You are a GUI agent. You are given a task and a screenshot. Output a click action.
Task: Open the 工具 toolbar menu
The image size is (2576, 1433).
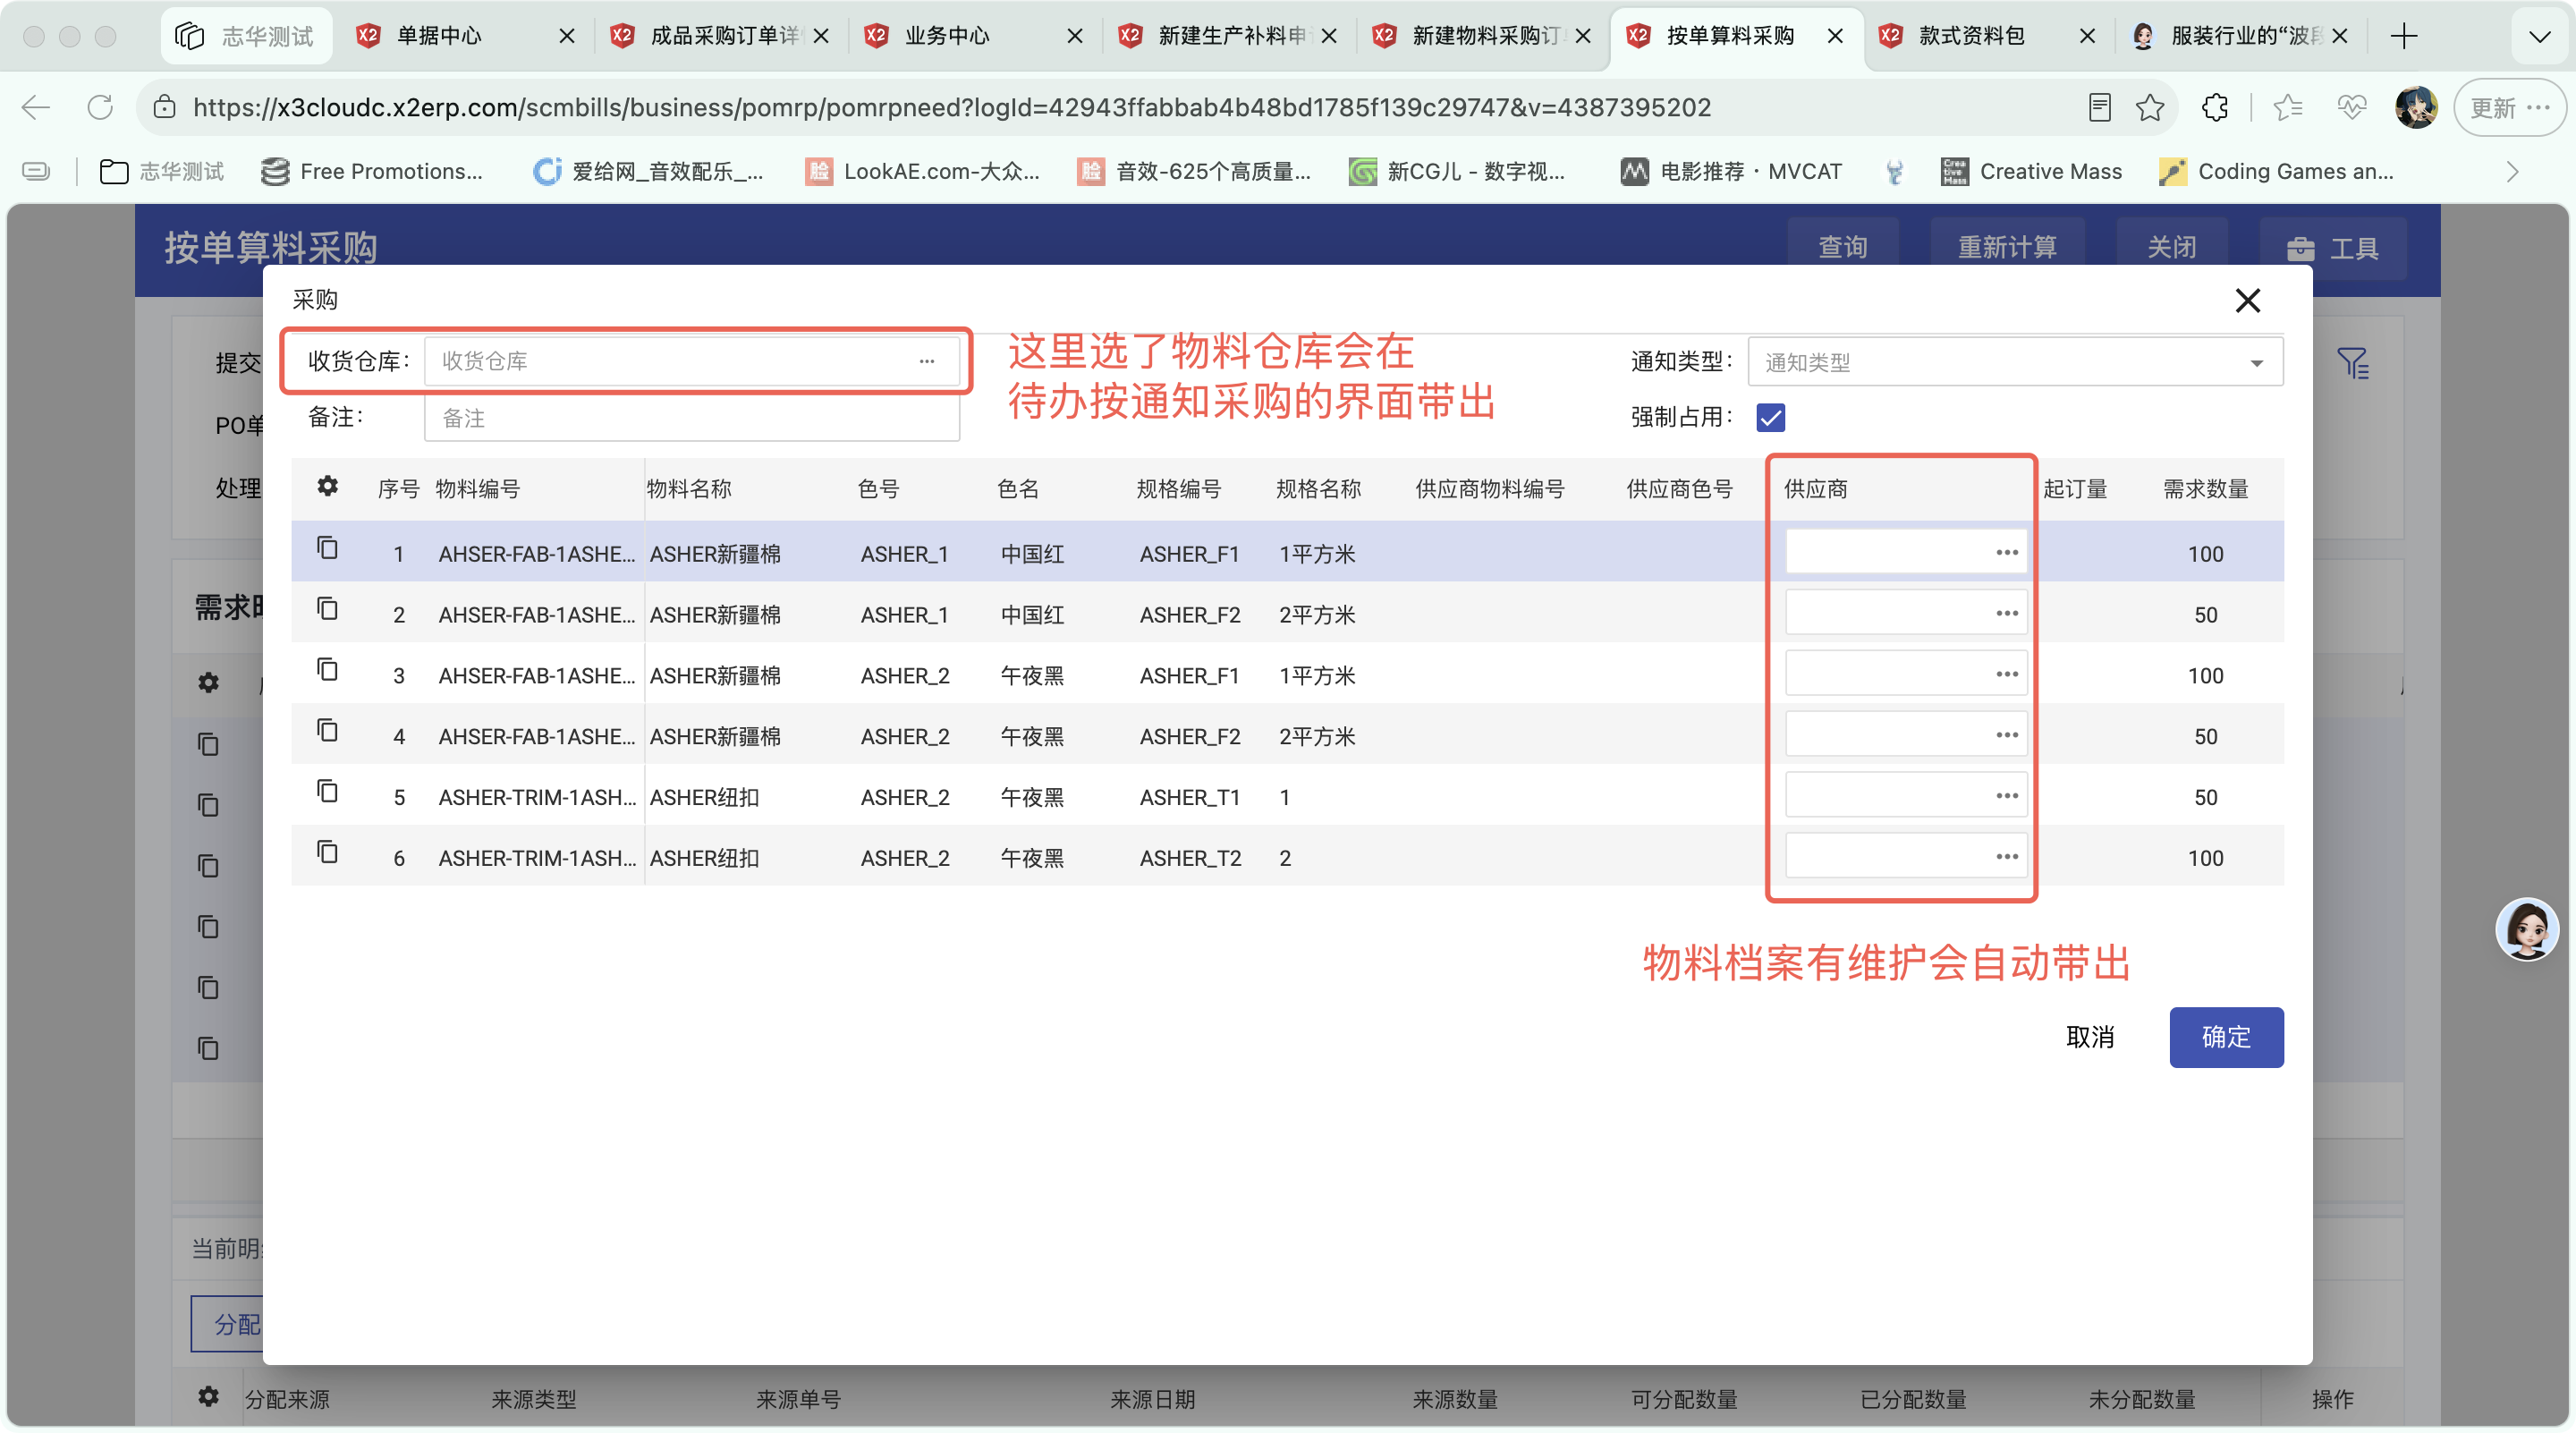[2332, 248]
